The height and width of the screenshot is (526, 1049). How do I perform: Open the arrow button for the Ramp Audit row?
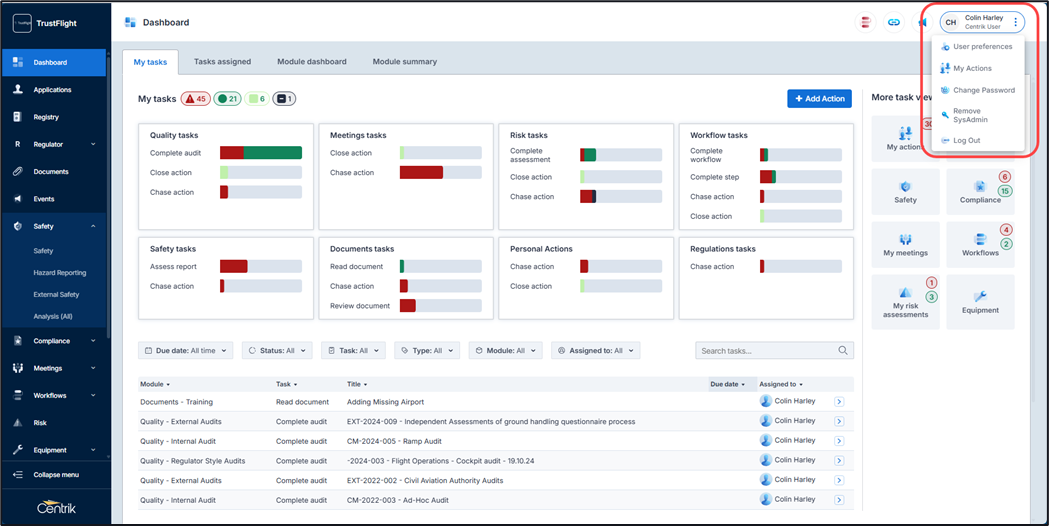[839, 441]
